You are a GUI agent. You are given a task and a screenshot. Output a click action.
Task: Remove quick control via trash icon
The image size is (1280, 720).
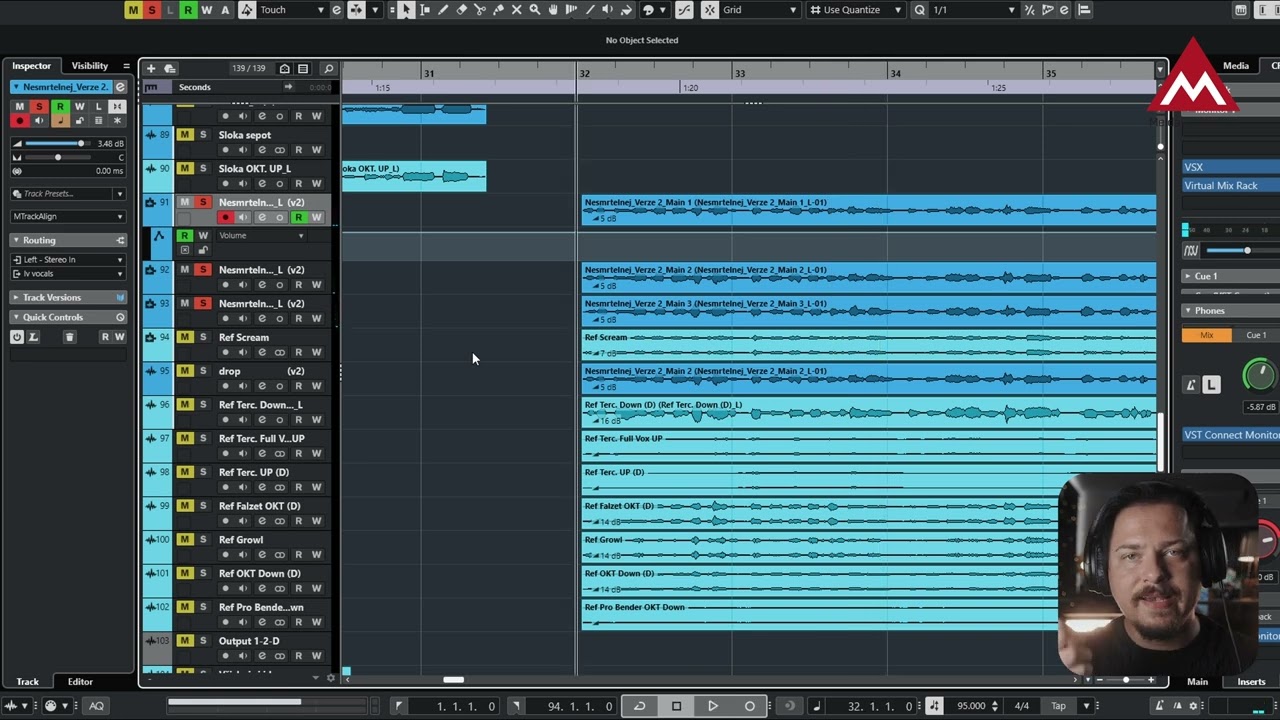[70, 337]
